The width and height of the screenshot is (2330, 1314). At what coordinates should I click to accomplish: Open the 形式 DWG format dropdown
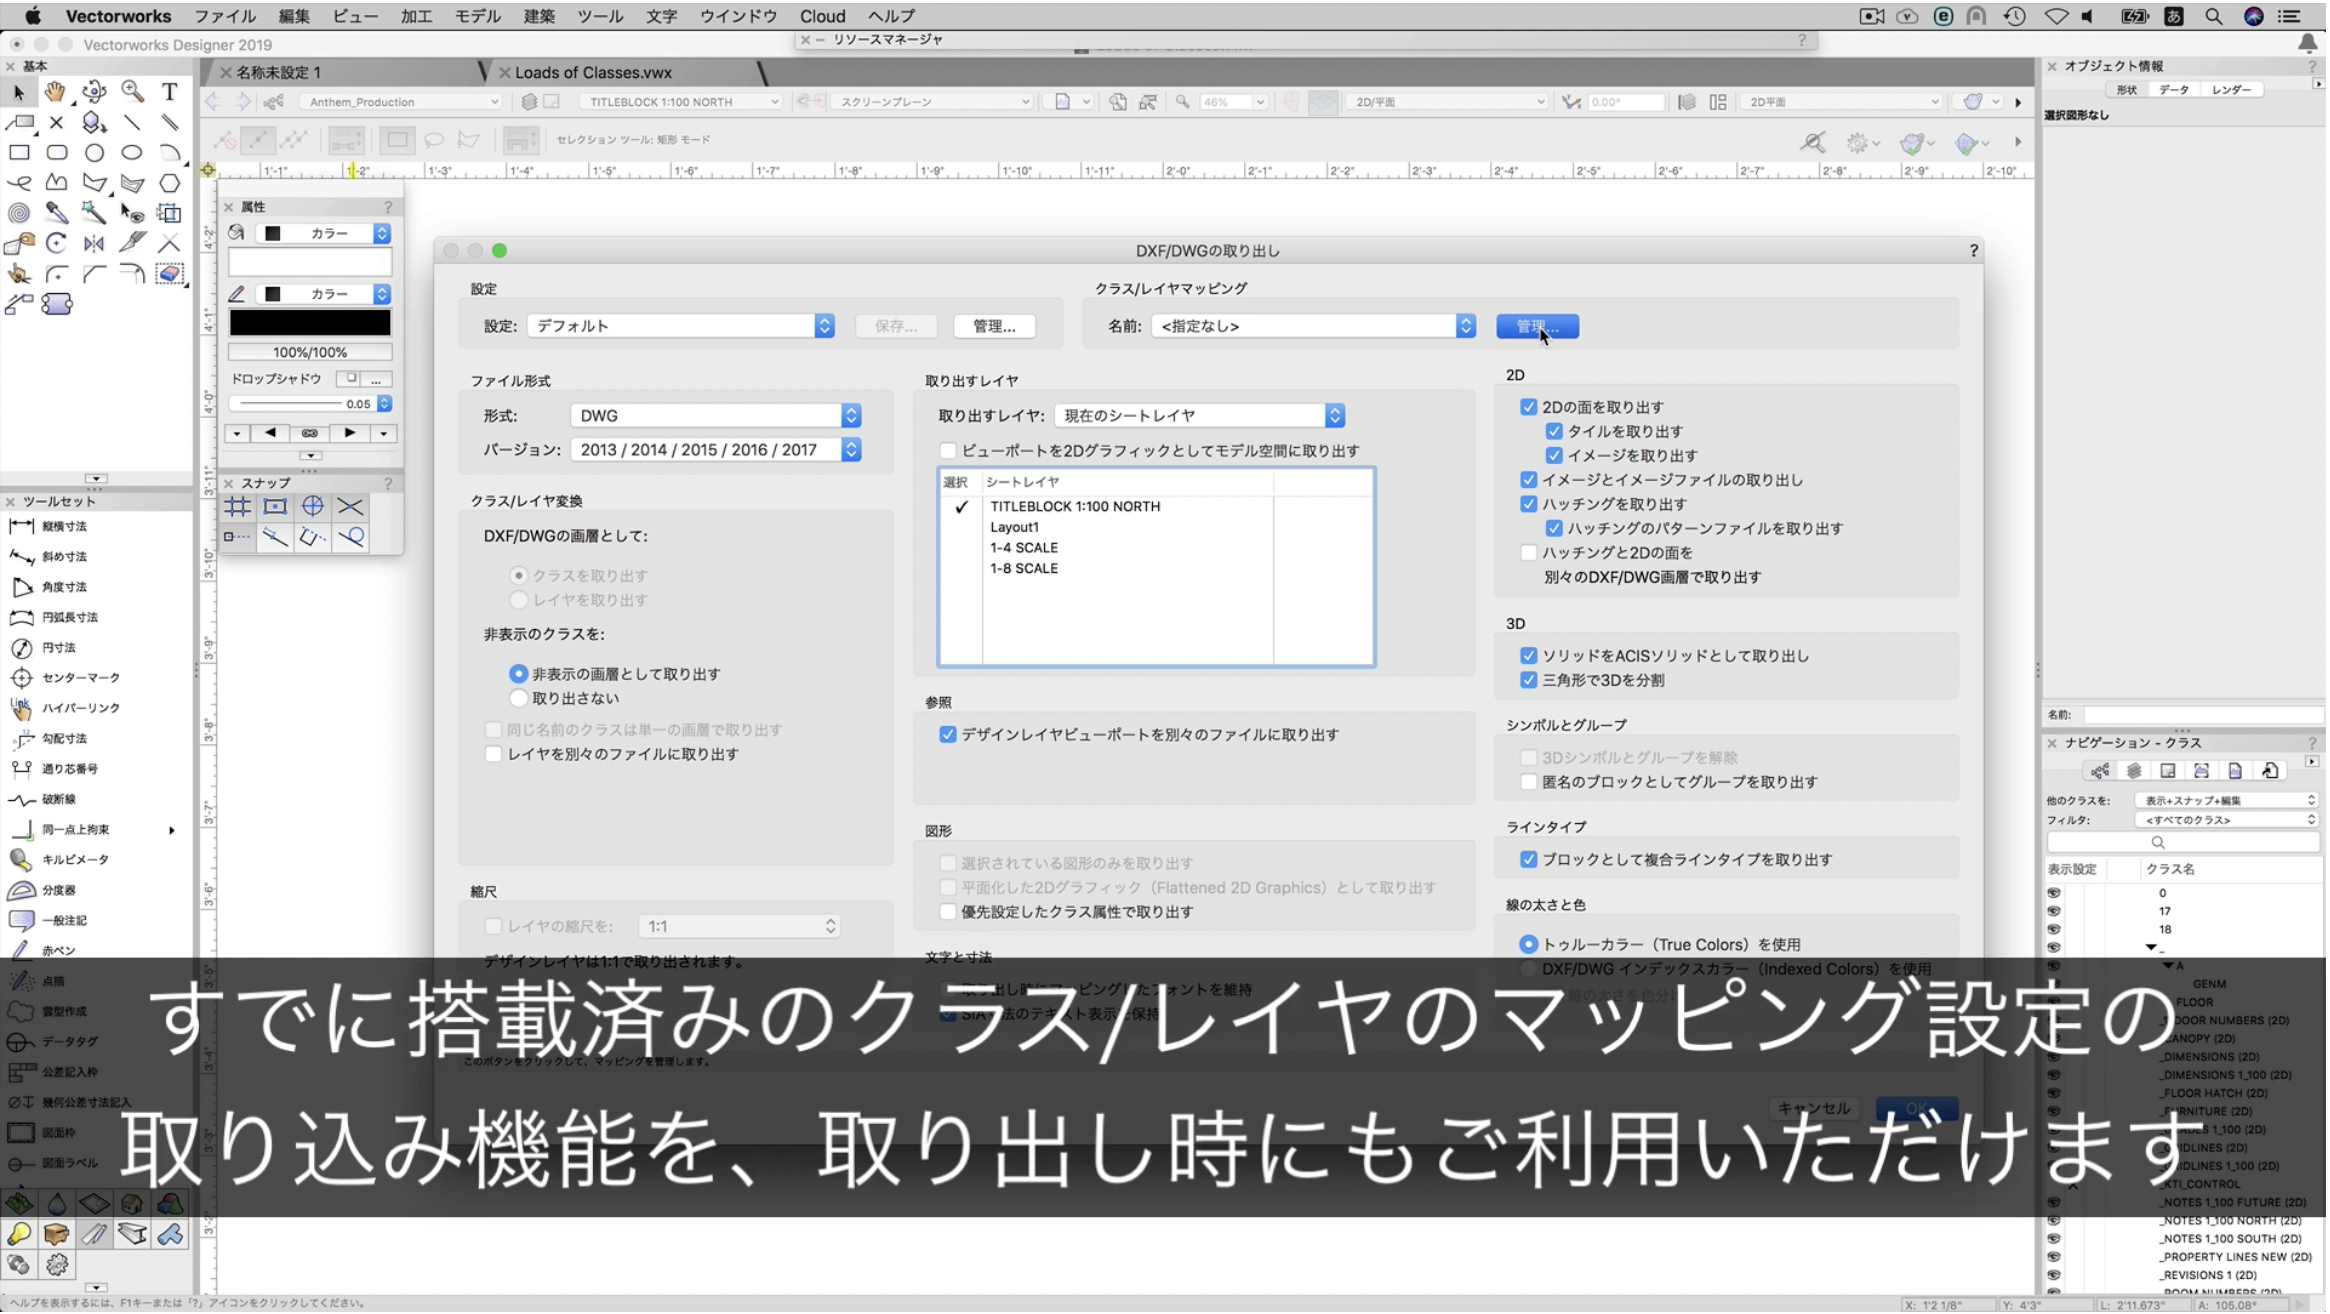(716, 416)
